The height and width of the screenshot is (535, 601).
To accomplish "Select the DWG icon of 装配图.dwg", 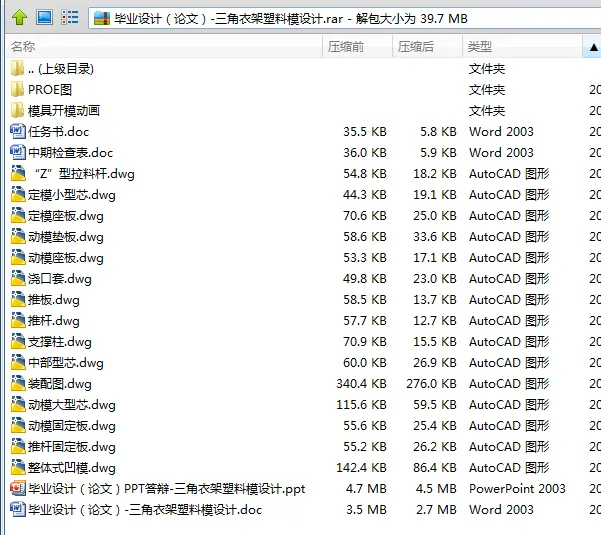I will click(18, 384).
